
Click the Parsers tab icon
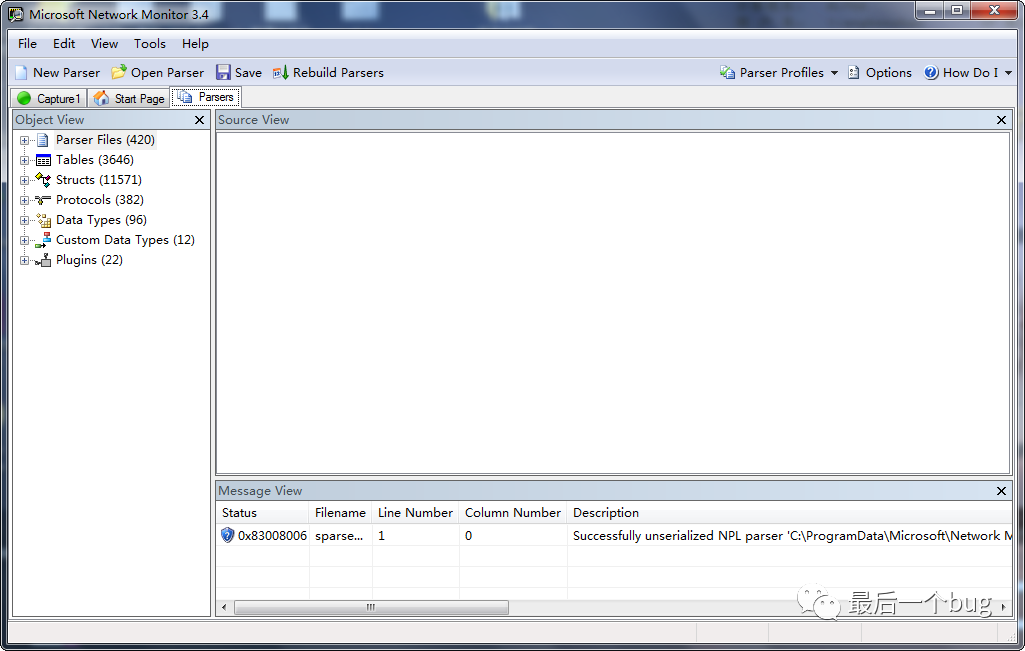point(185,97)
